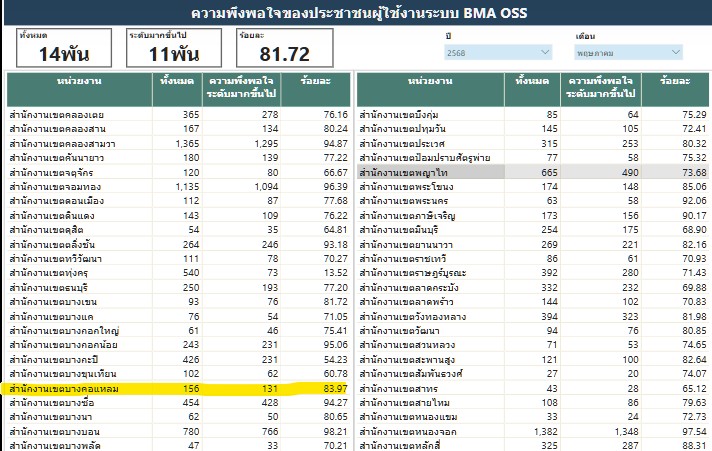The width and height of the screenshot is (712, 451).
Task: Click the value 1,365 for สำนักงานเขตคลองสามวา
Action: (187, 144)
